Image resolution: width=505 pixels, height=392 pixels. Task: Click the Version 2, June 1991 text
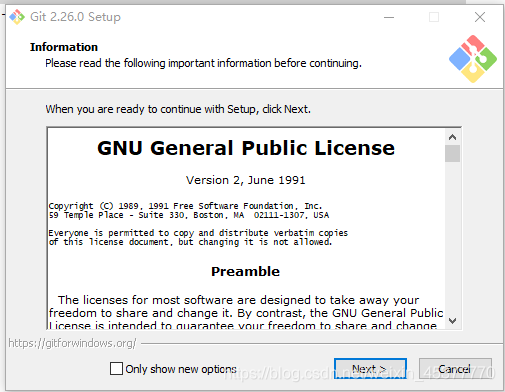tap(246, 180)
